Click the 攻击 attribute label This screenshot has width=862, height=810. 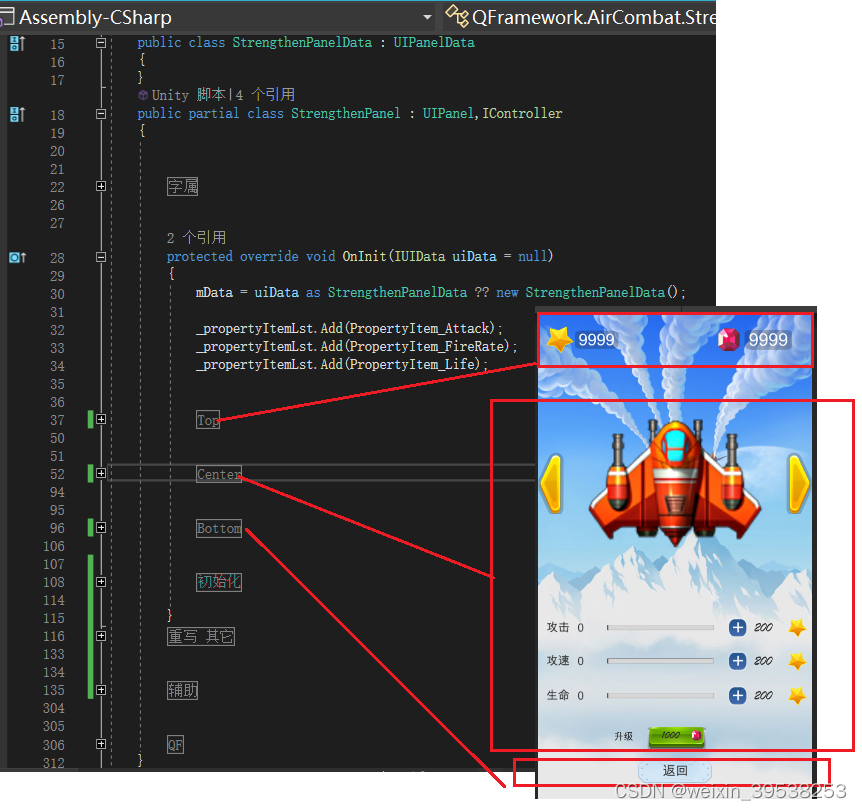(x=558, y=627)
